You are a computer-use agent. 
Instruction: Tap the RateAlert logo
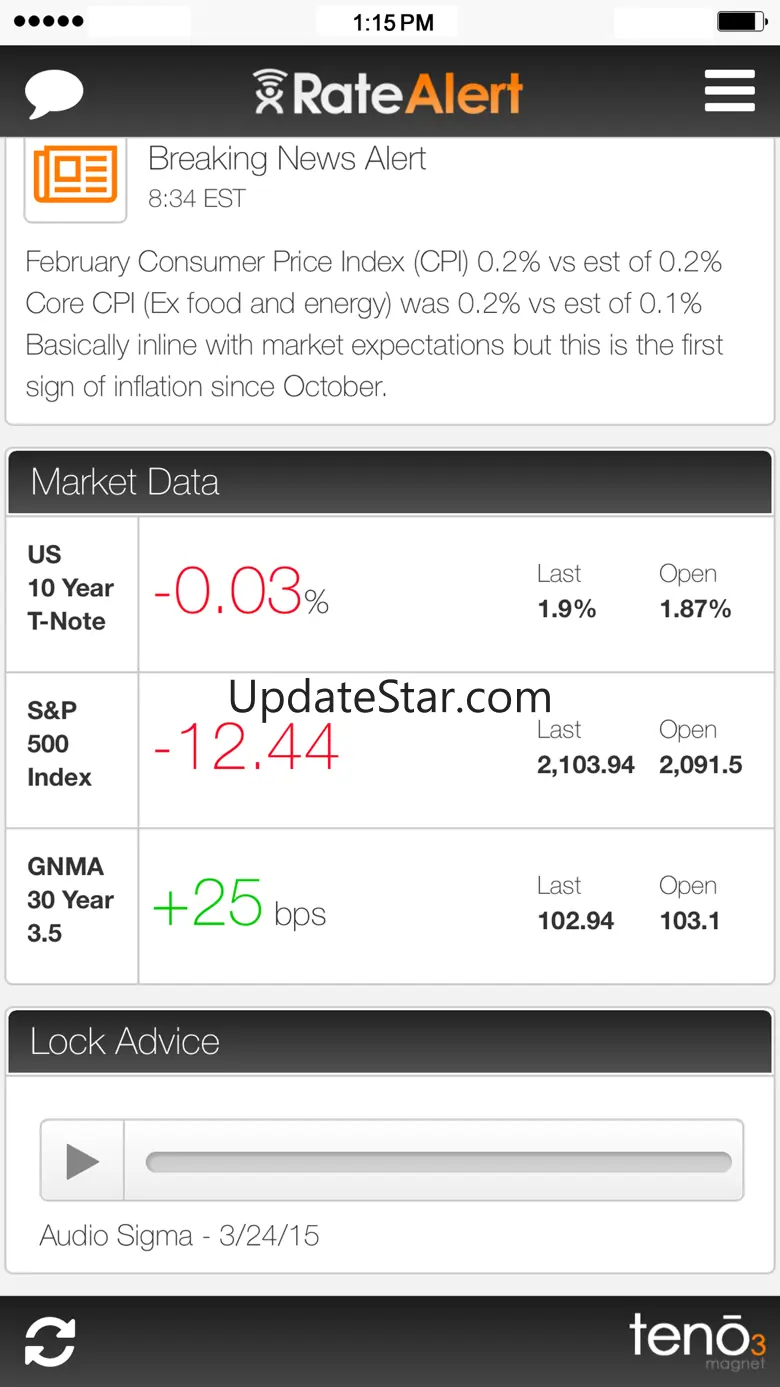coord(388,93)
